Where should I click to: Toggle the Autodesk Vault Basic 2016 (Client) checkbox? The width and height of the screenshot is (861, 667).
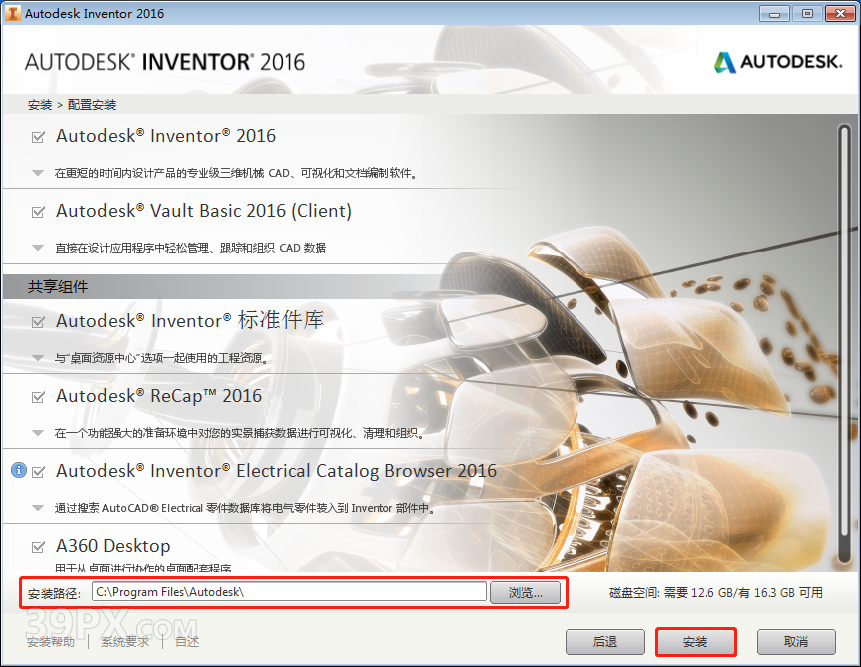pyautogui.click(x=36, y=212)
